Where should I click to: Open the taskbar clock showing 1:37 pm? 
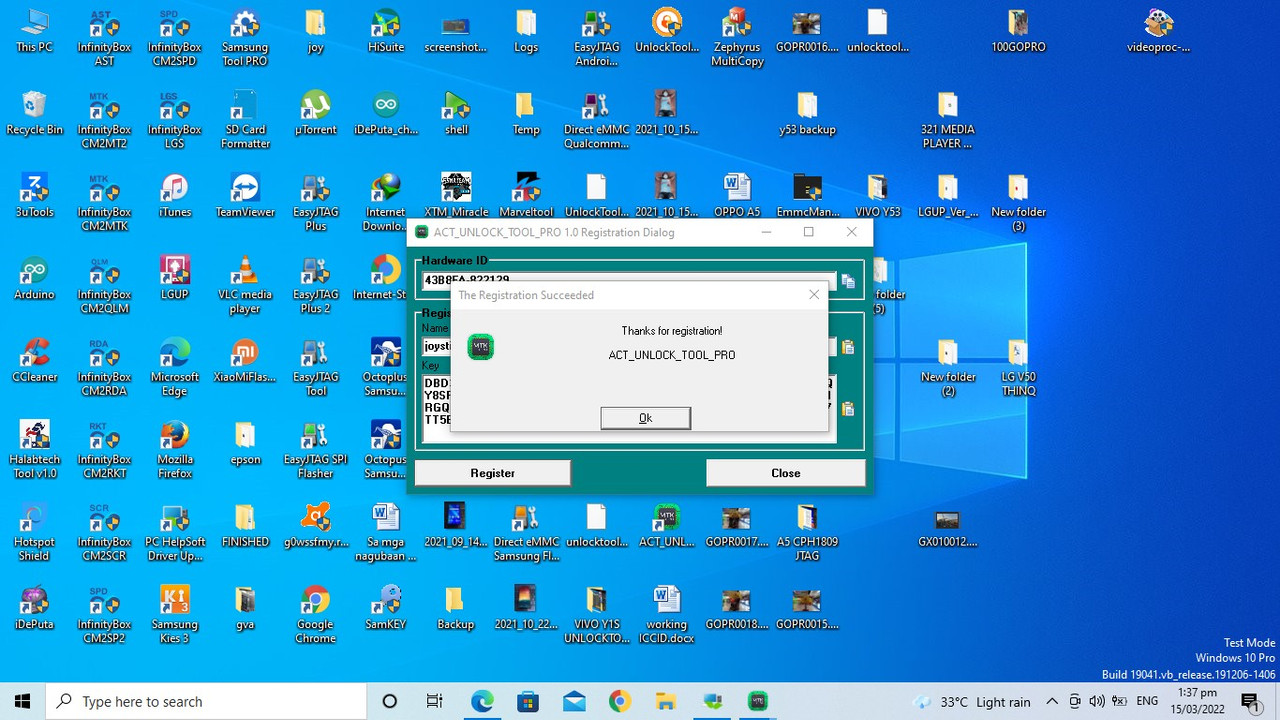(1197, 701)
